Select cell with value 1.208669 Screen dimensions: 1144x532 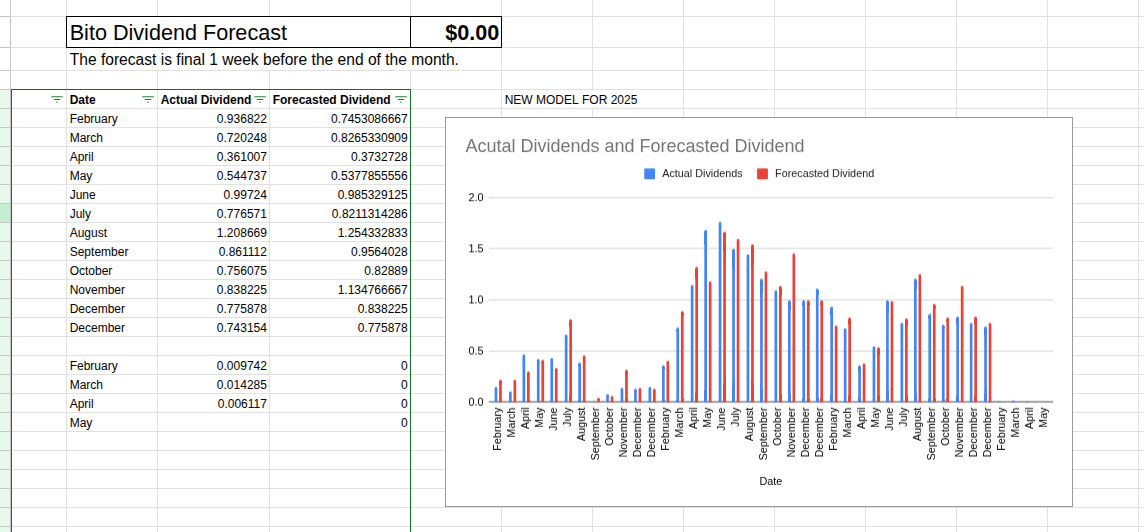pos(213,233)
